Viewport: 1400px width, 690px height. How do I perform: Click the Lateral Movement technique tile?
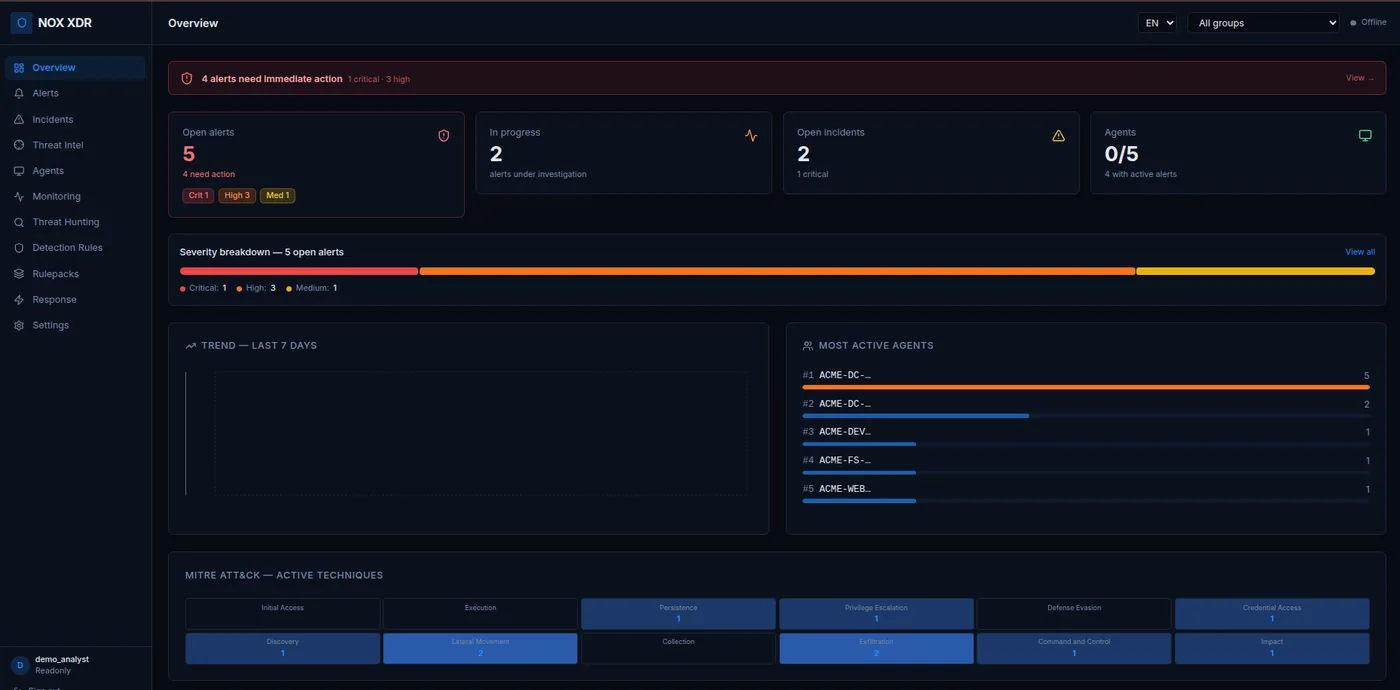click(x=480, y=648)
